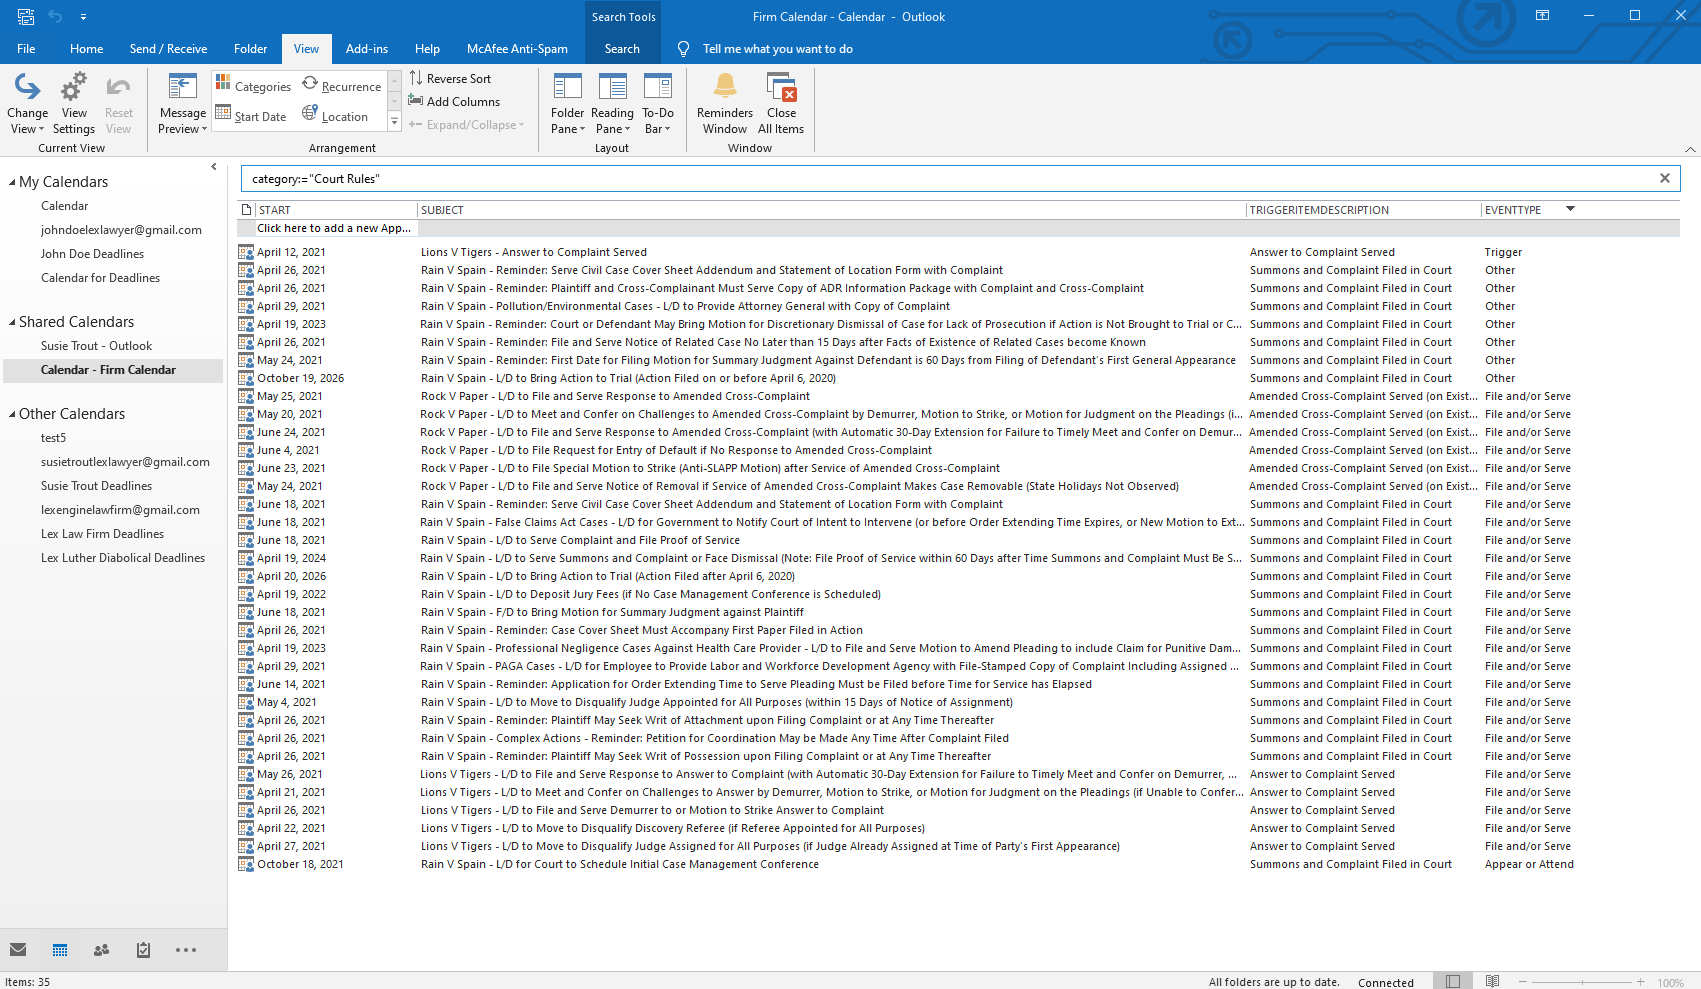Sort by the icon column header

[x=246, y=210]
